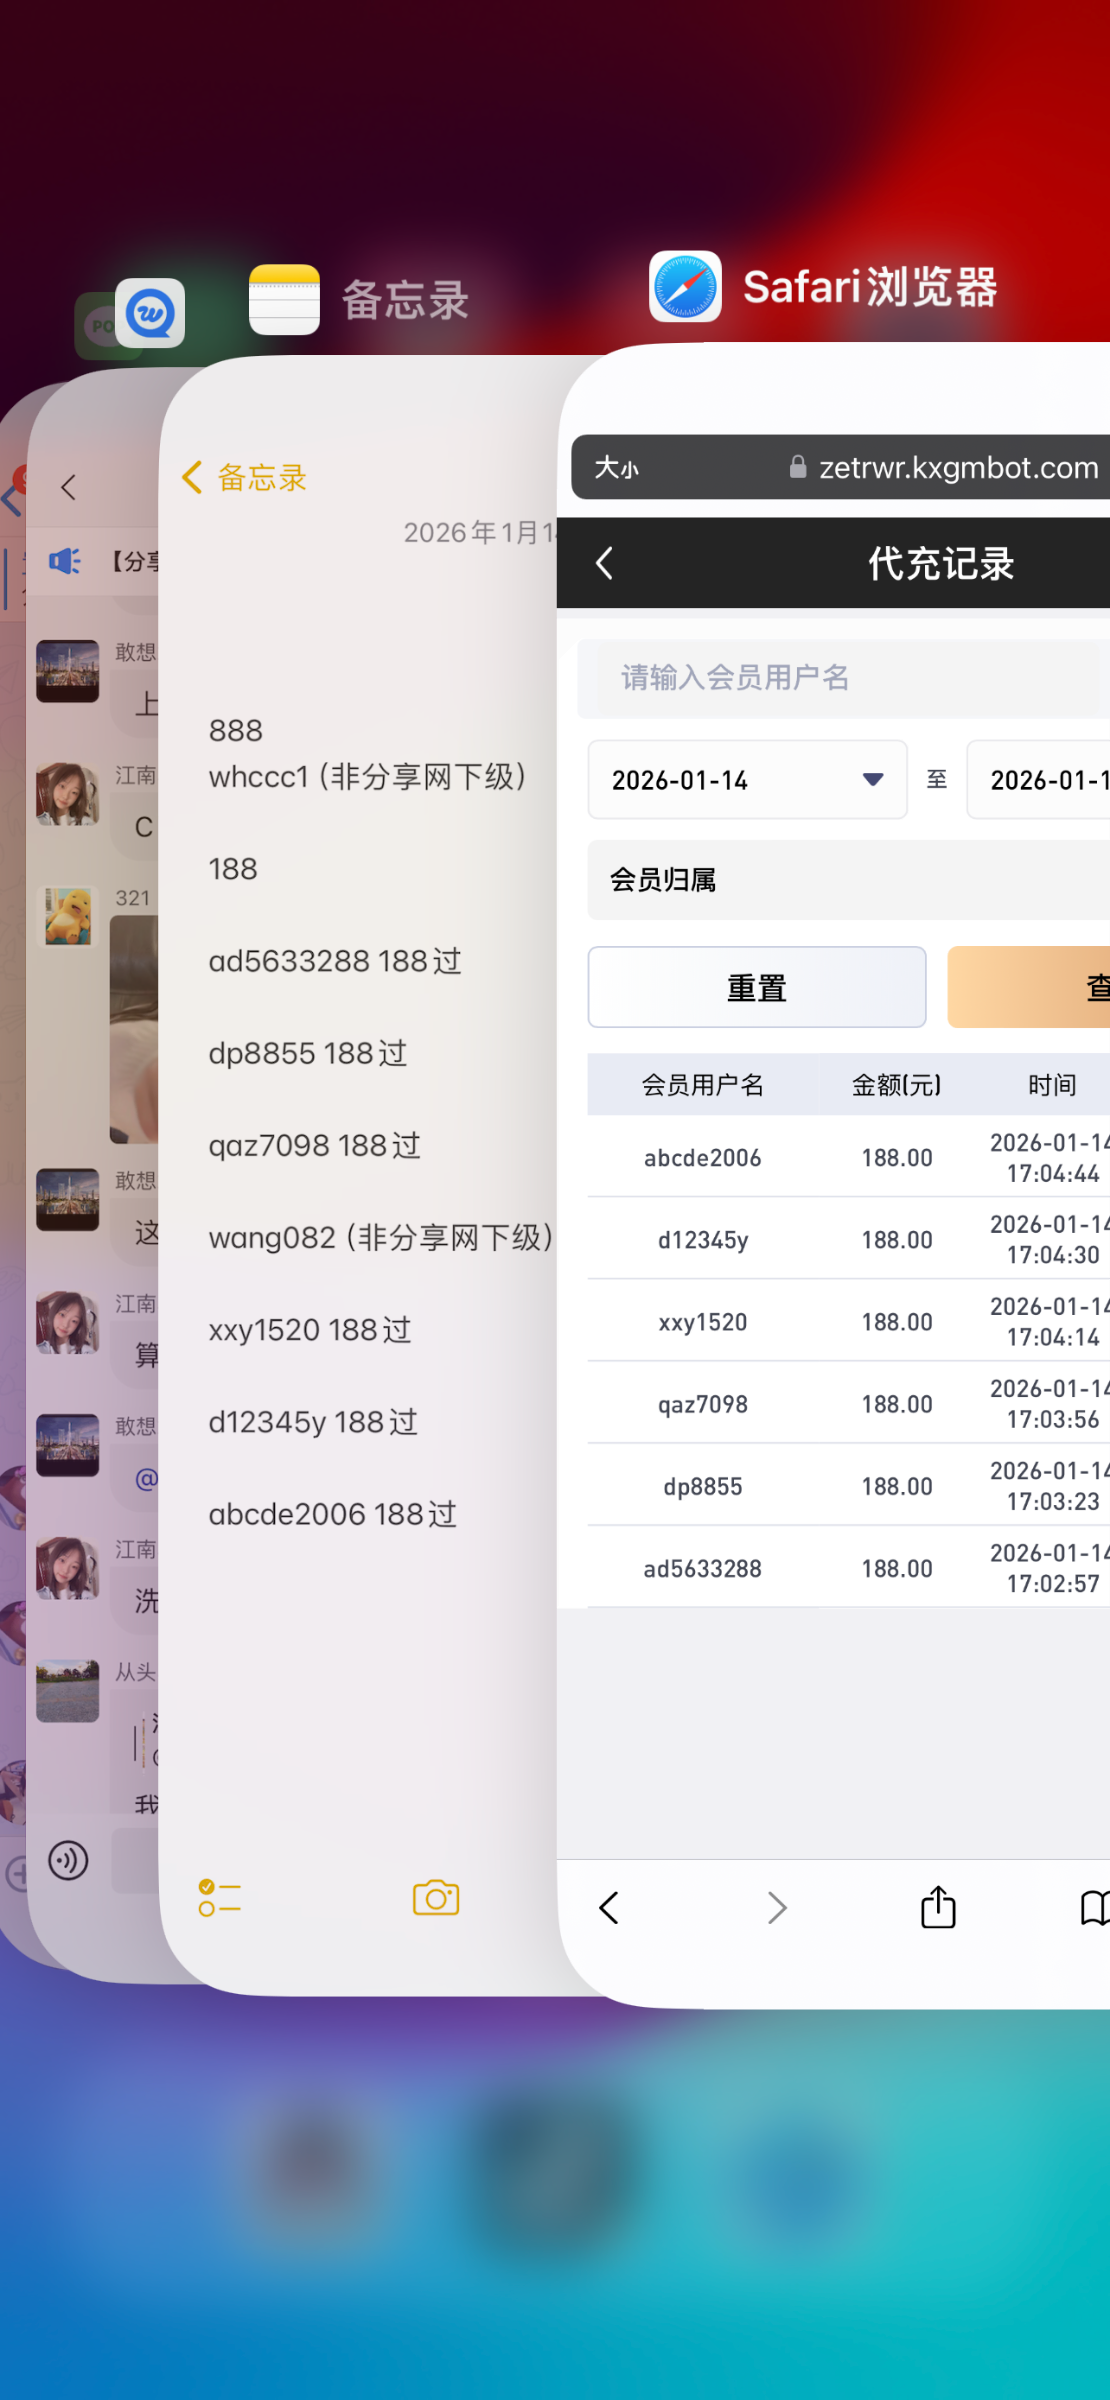The width and height of the screenshot is (1110, 2400).
Task: Tap the camera icon in Notes
Action: (436, 1898)
